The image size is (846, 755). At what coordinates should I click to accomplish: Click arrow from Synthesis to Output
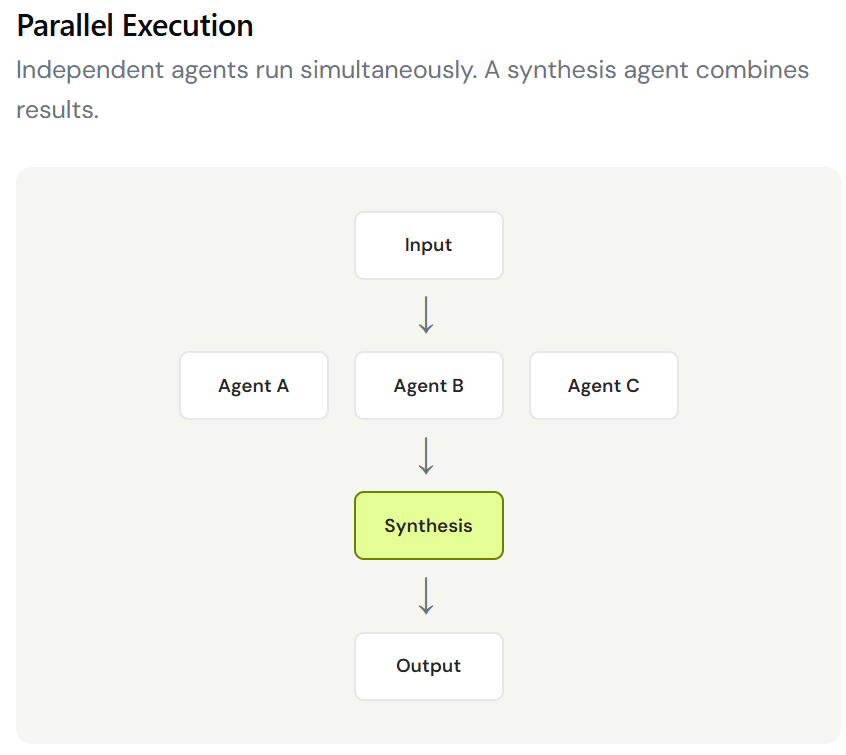pyautogui.click(x=426, y=596)
